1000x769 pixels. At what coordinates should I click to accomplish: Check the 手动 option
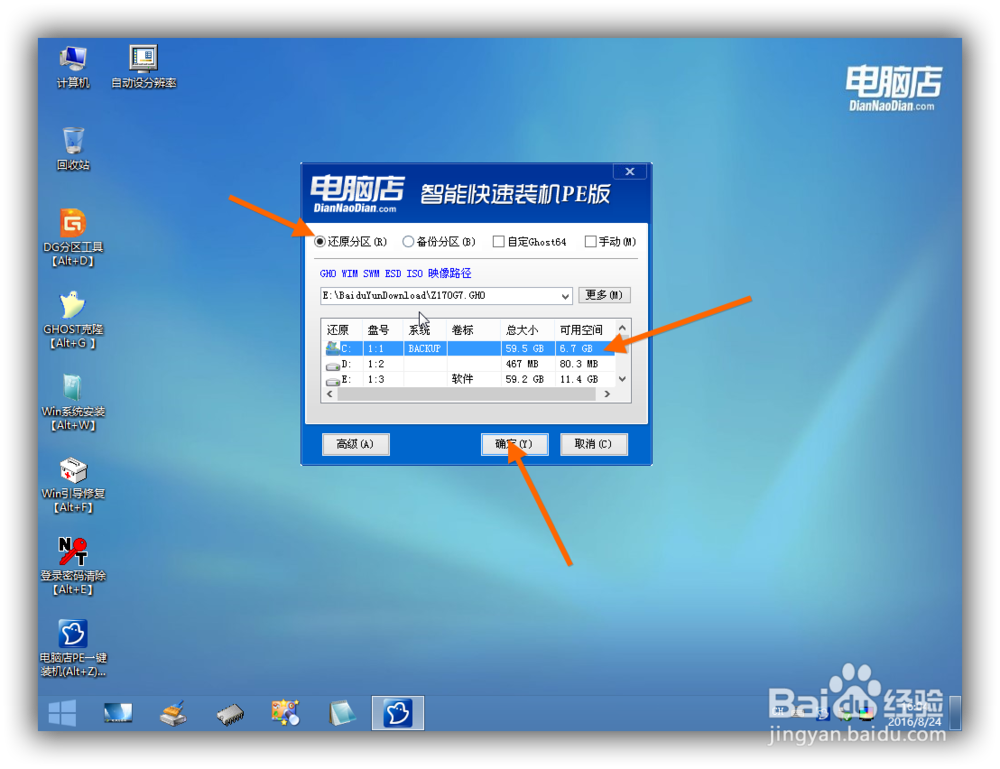[590, 241]
